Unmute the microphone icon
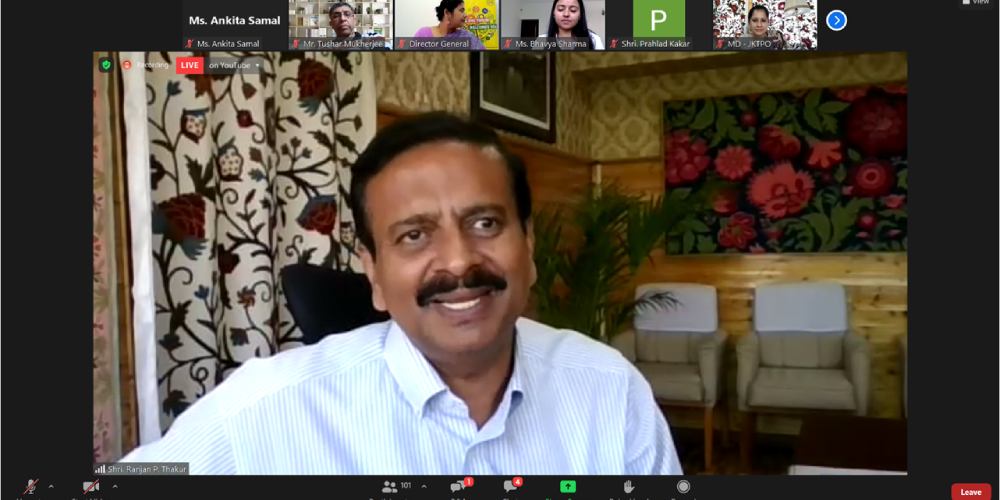This screenshot has width=1000, height=500. pyautogui.click(x=31, y=487)
